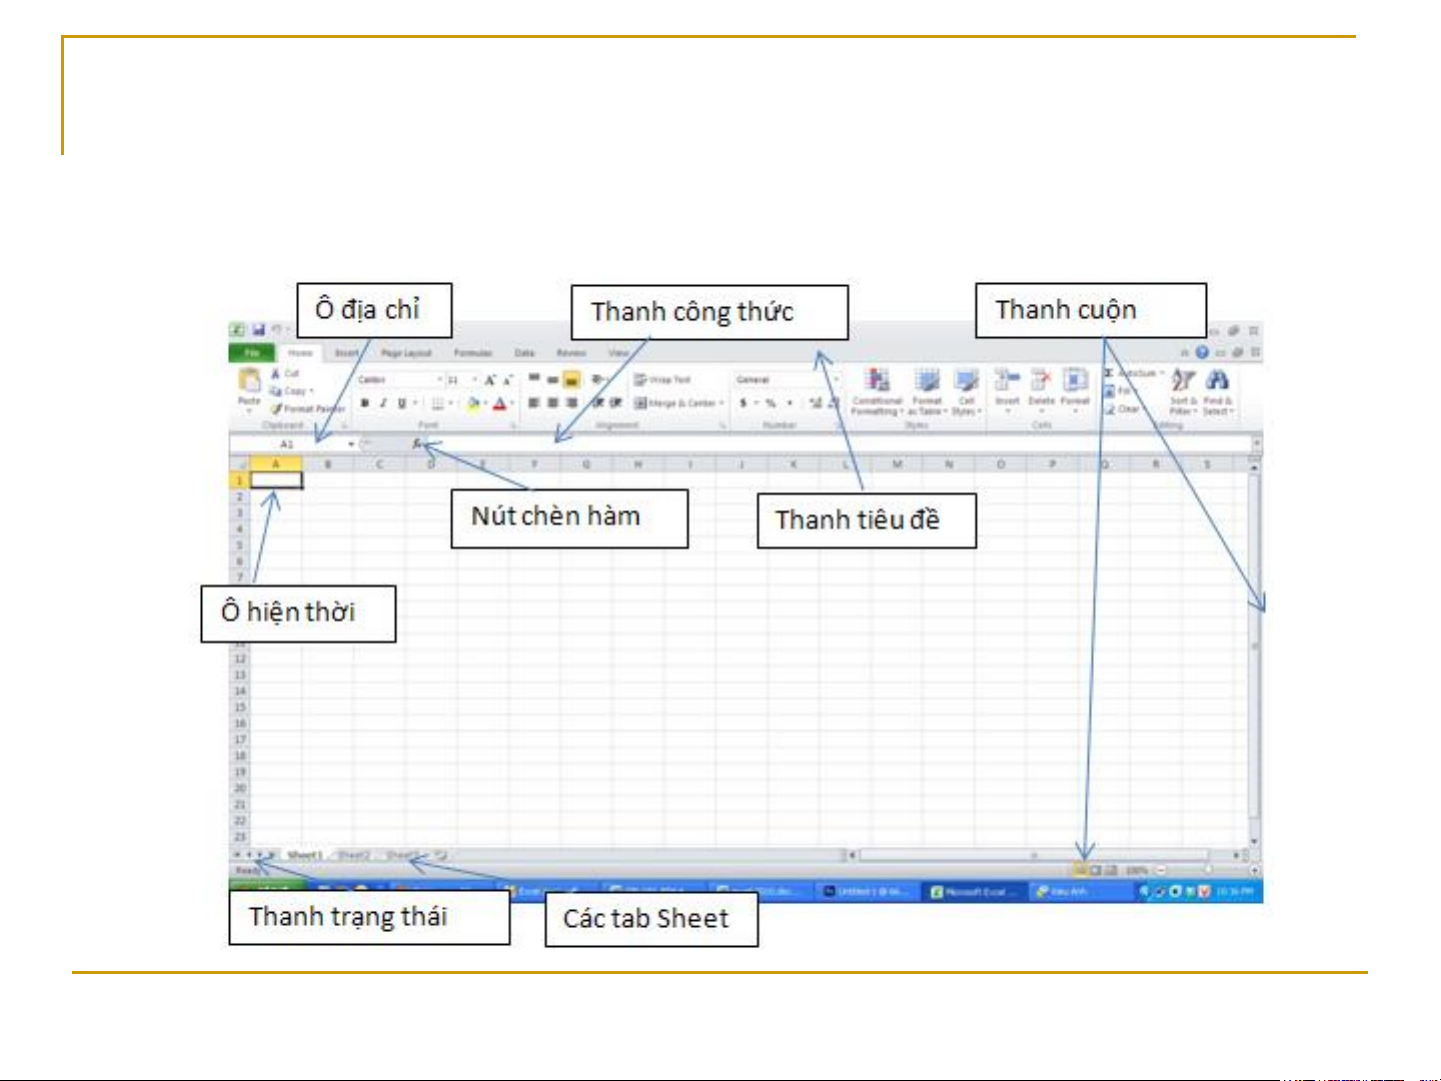Click the fx Insert Function button

[x=417, y=443]
